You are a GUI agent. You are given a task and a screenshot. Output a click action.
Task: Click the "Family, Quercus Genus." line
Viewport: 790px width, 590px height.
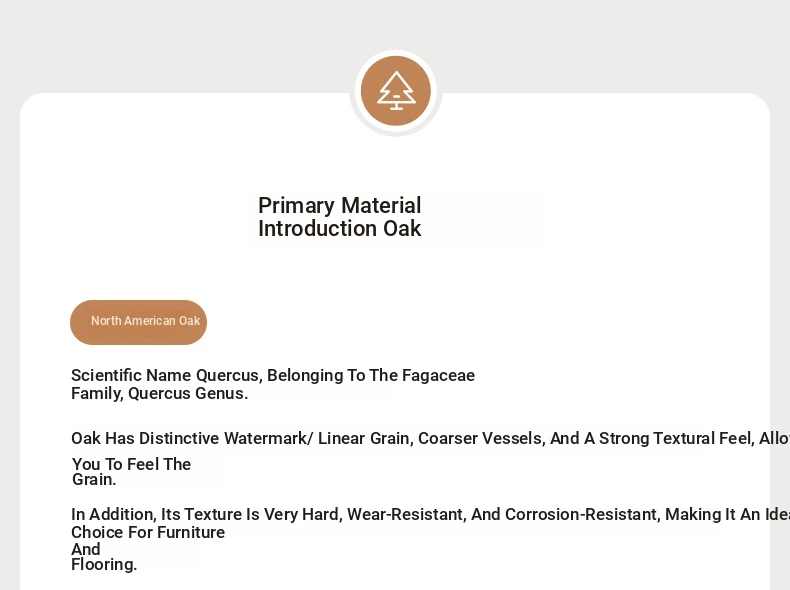click(159, 394)
